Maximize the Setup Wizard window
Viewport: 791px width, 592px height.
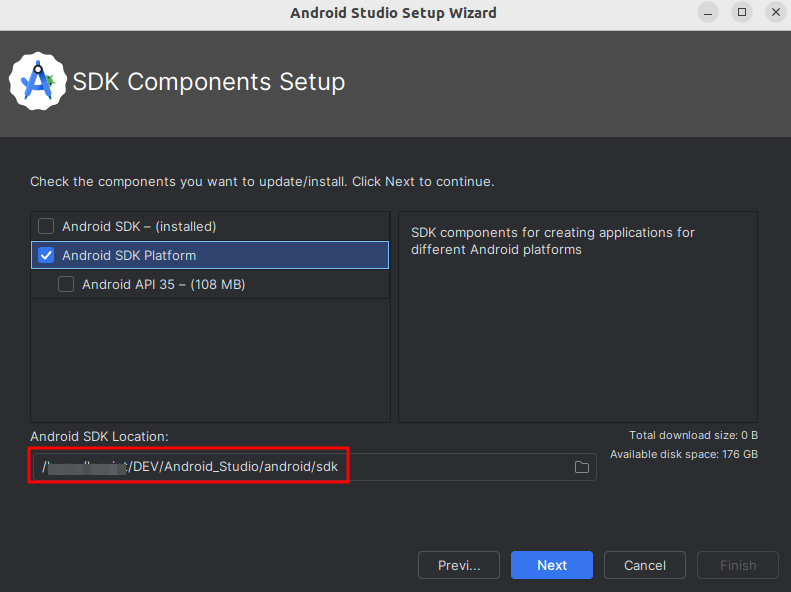pos(742,13)
